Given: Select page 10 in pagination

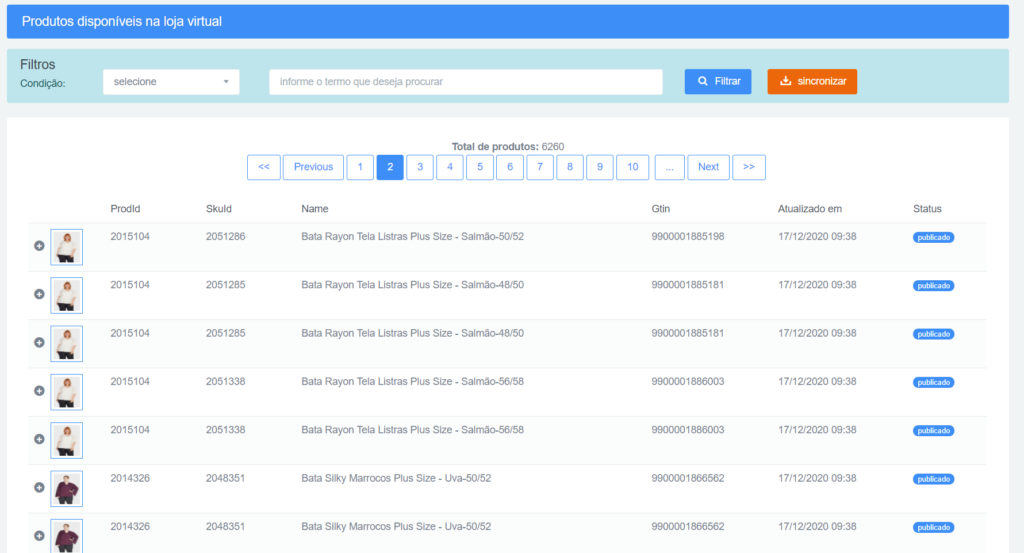Looking at the screenshot, I should click(633, 167).
